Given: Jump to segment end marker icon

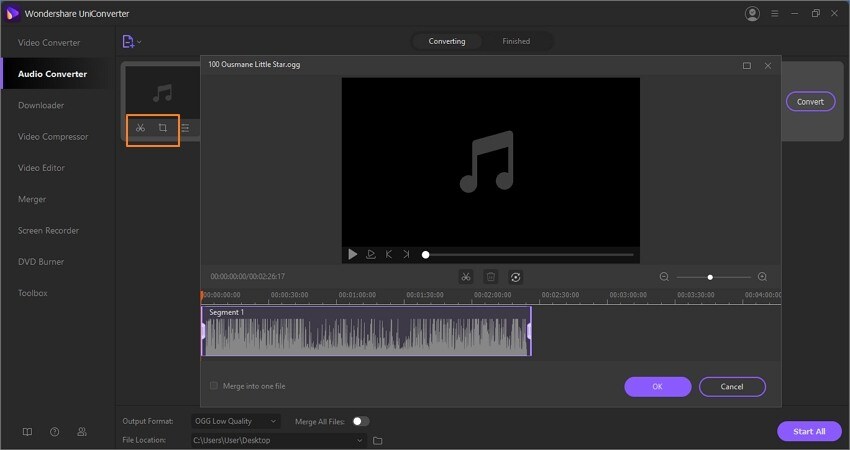Looking at the screenshot, I should click(406, 254).
